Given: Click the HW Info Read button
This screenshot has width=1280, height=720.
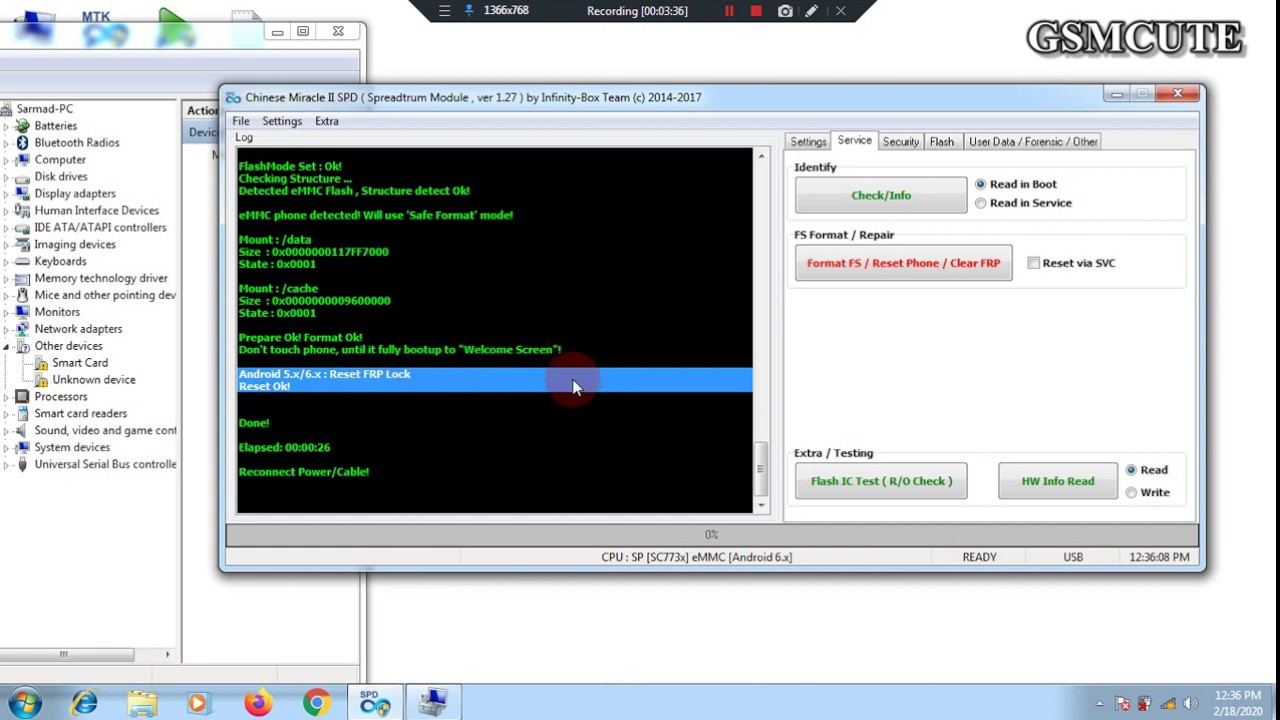Looking at the screenshot, I should (x=1057, y=481).
